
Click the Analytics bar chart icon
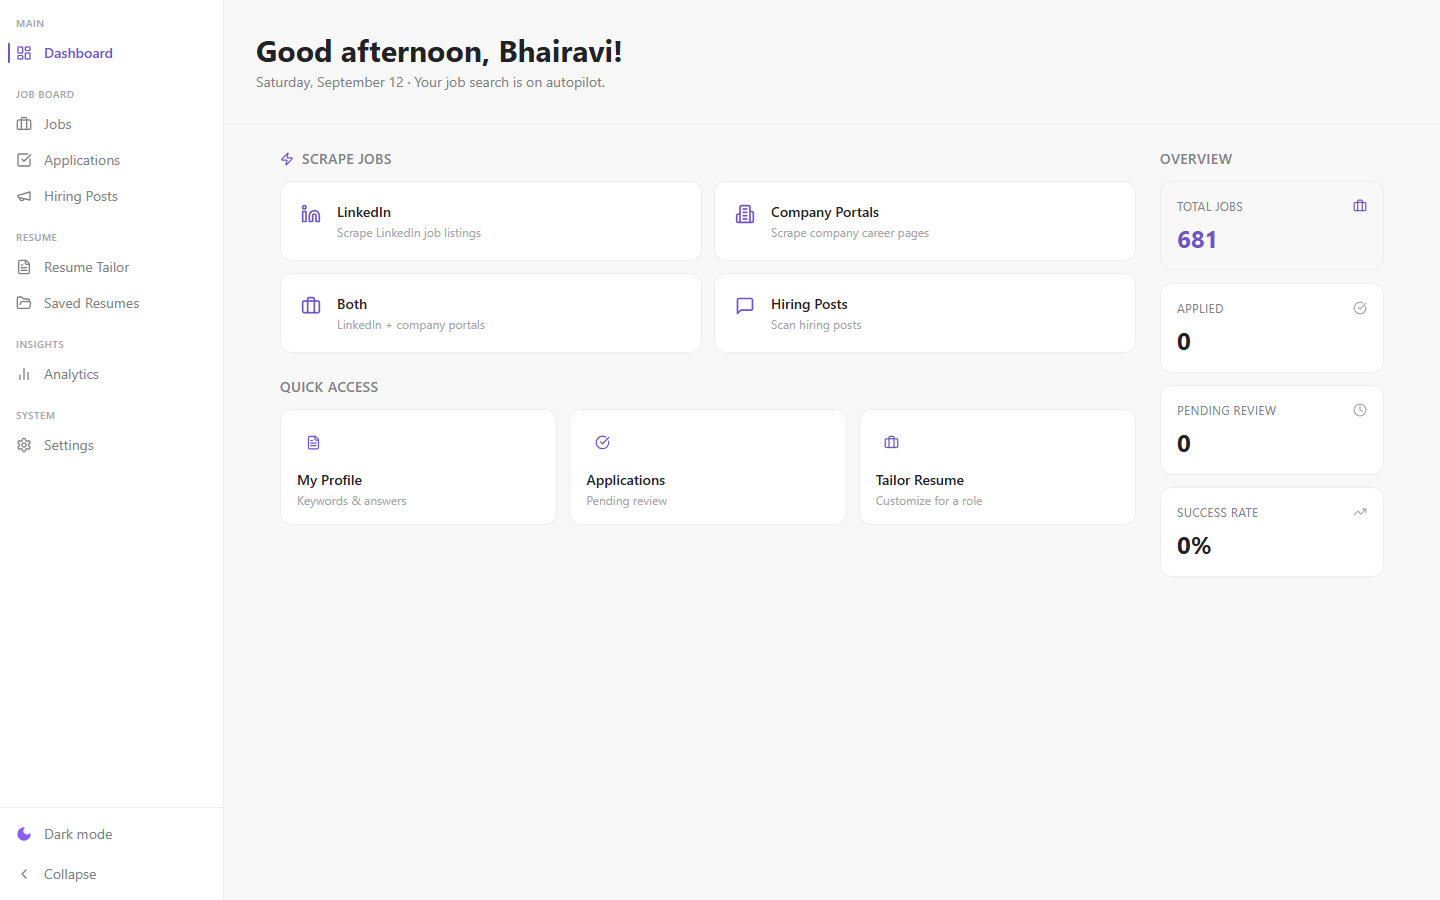click(24, 374)
